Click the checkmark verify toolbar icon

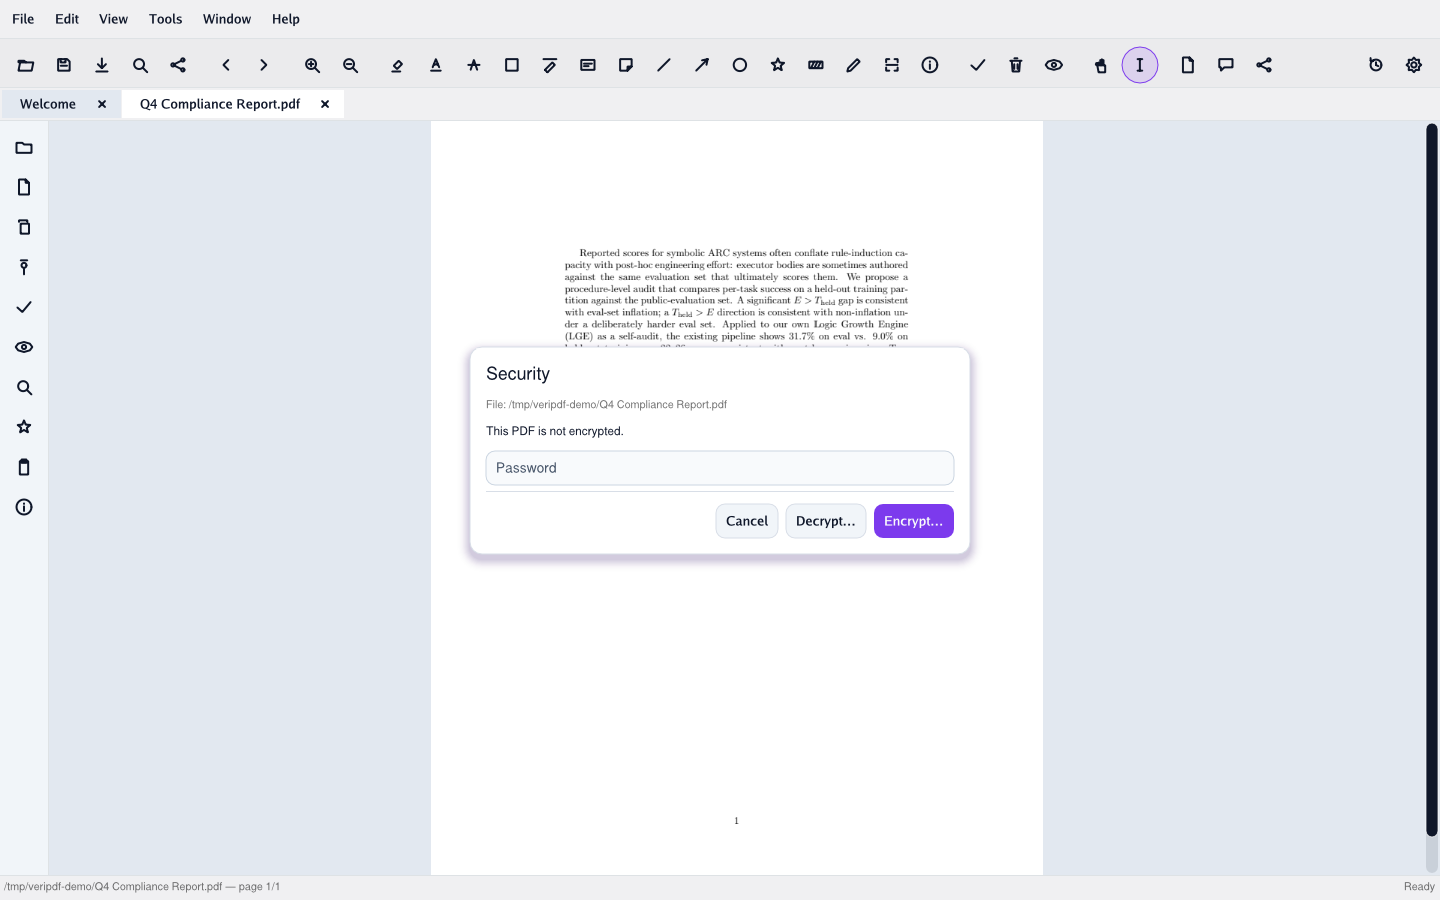[978, 65]
